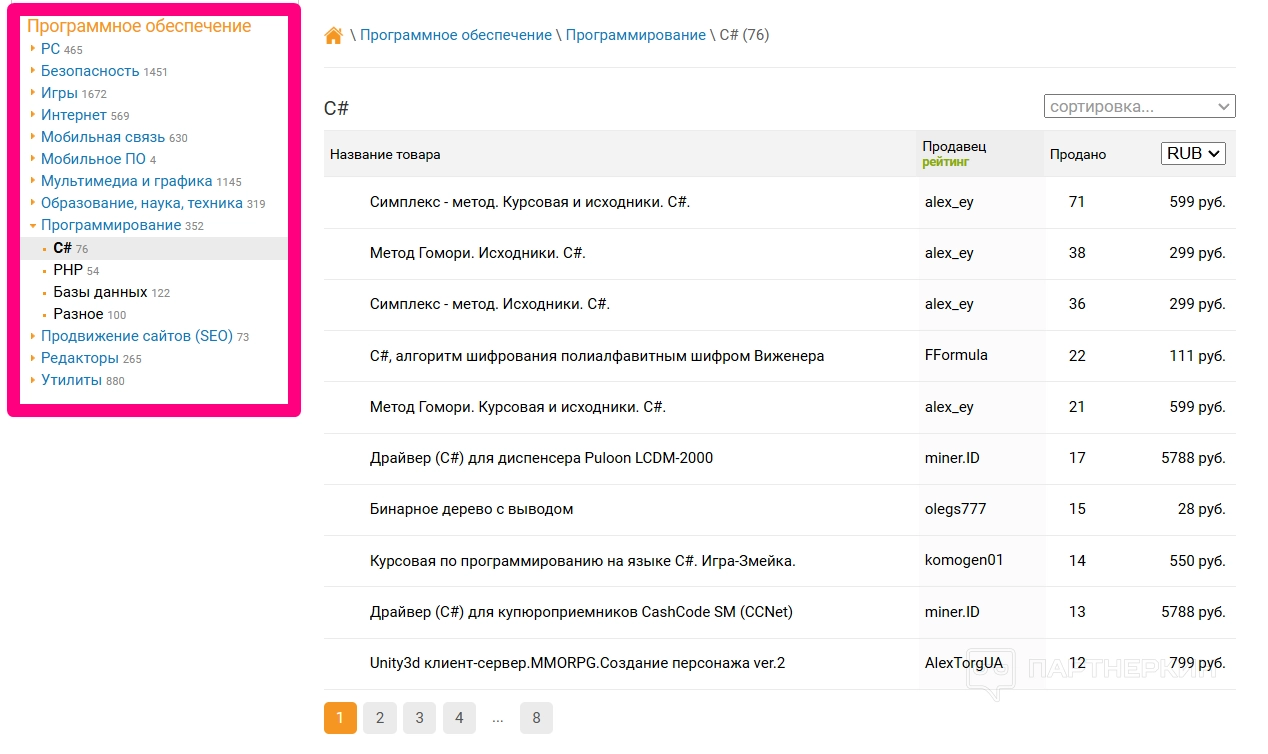Collapse the Программирование category arrow
Screen dimensions: 1268x754
(x=33, y=226)
